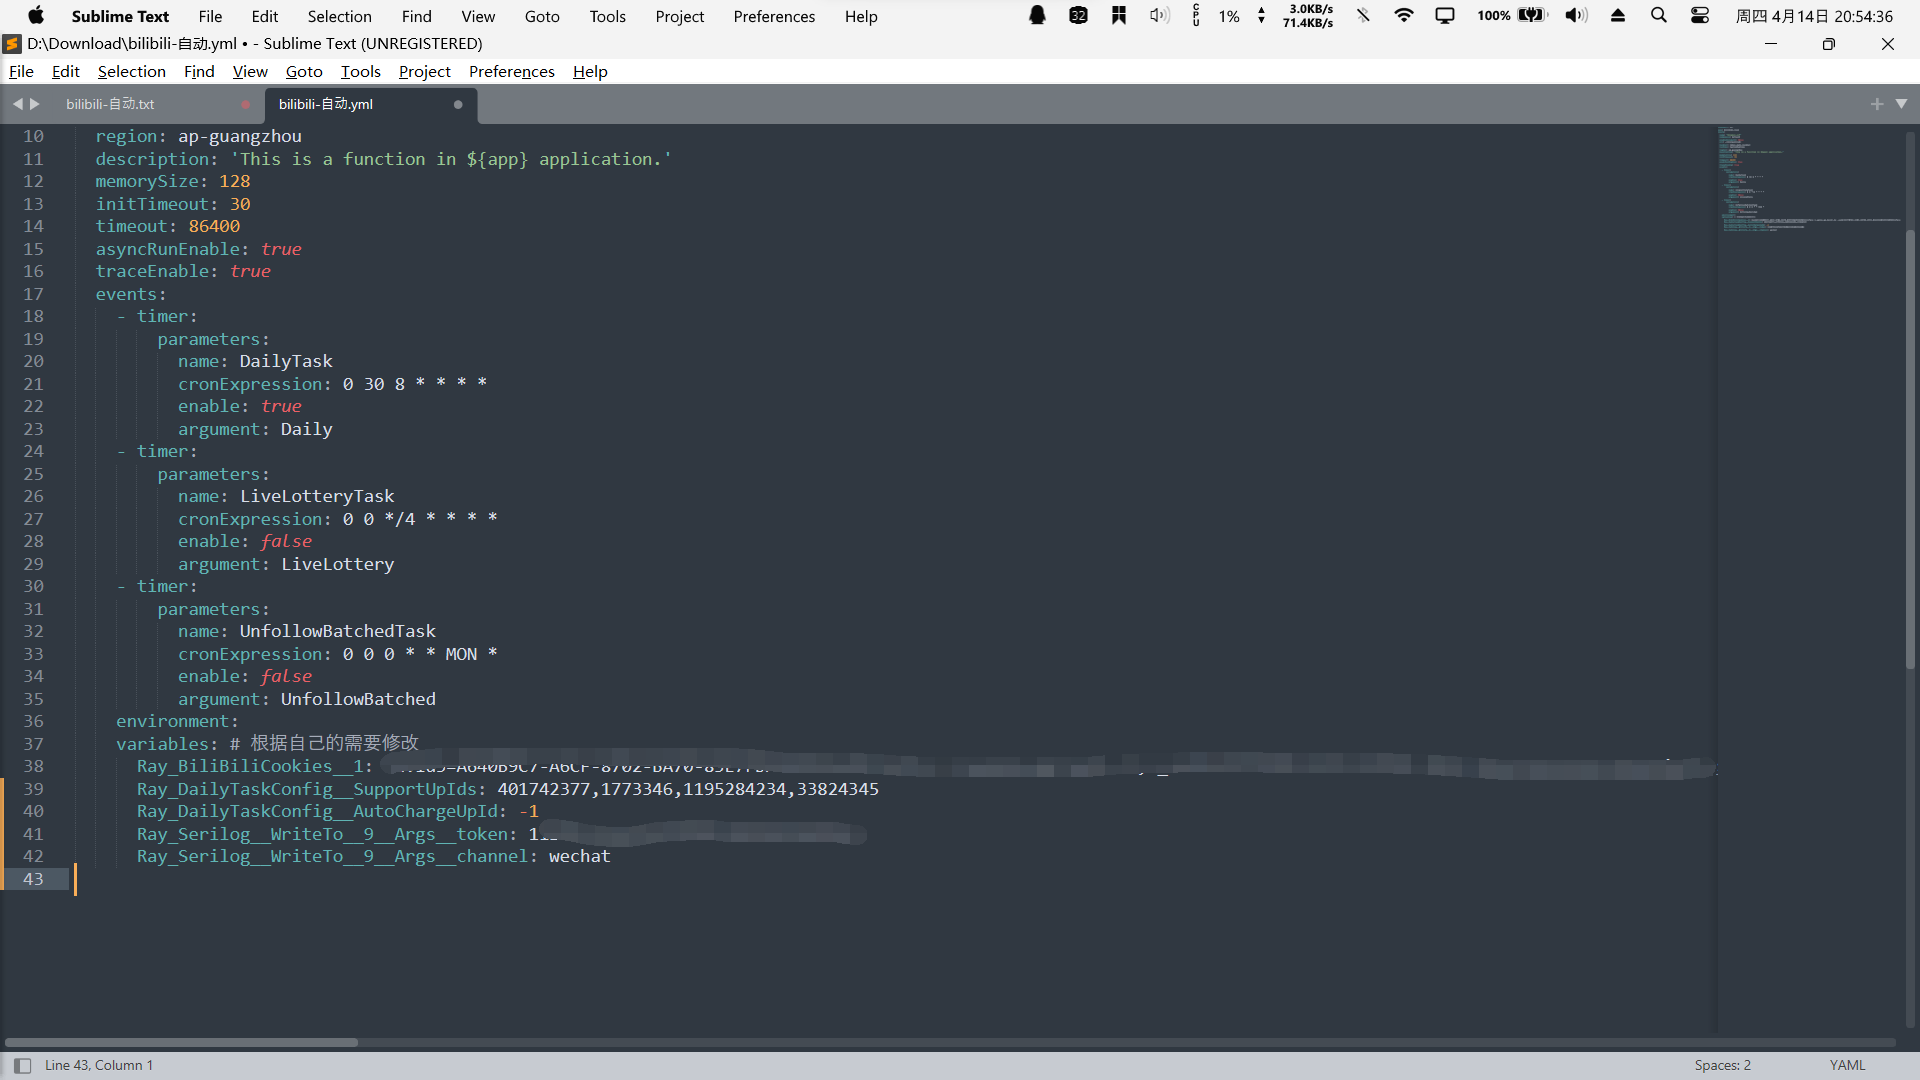Click the SupportUpIds number list

[688, 789]
